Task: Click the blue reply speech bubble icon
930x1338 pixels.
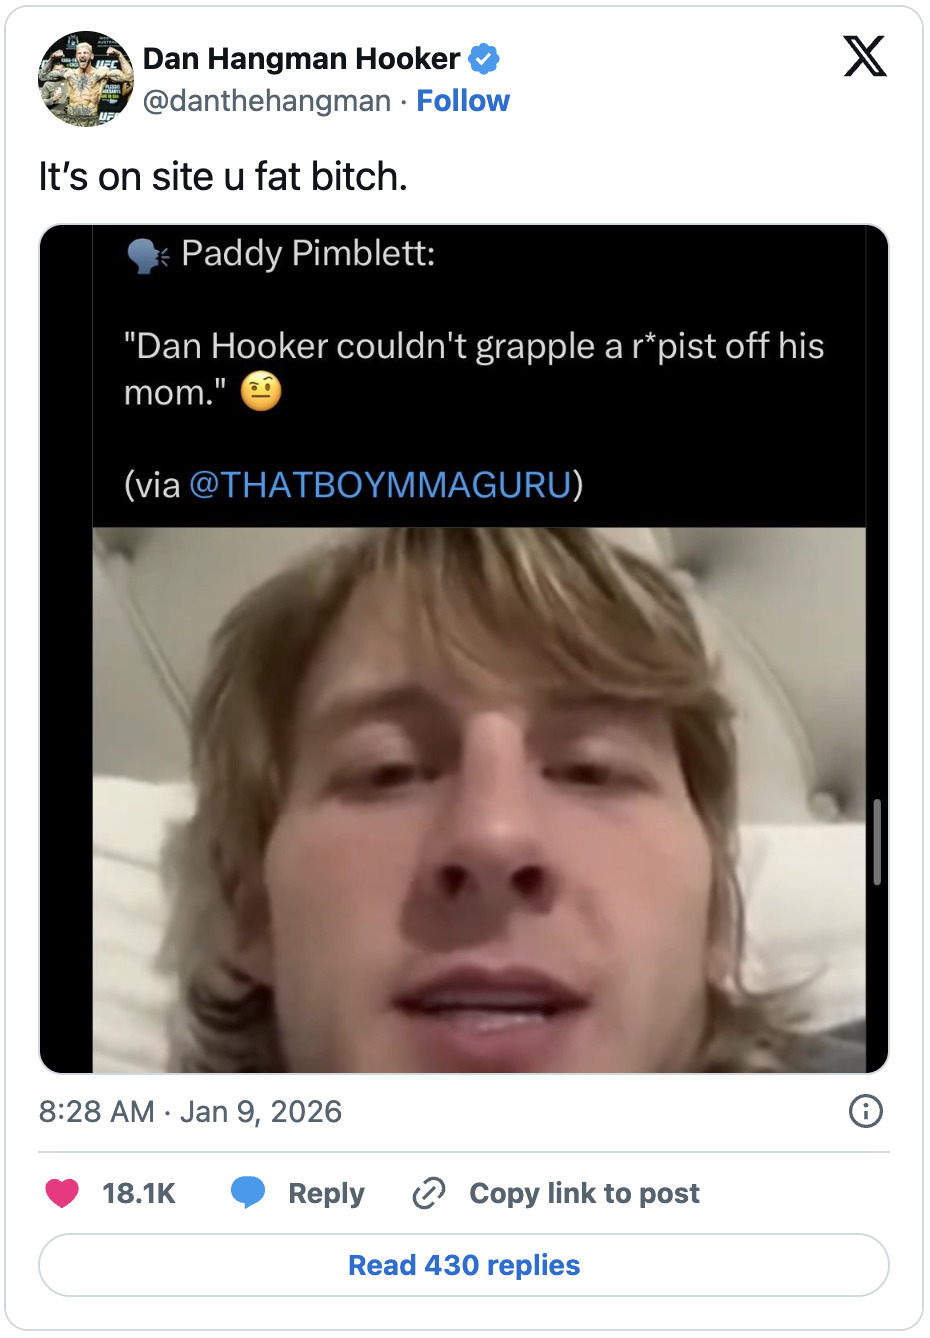Action: tap(248, 1193)
